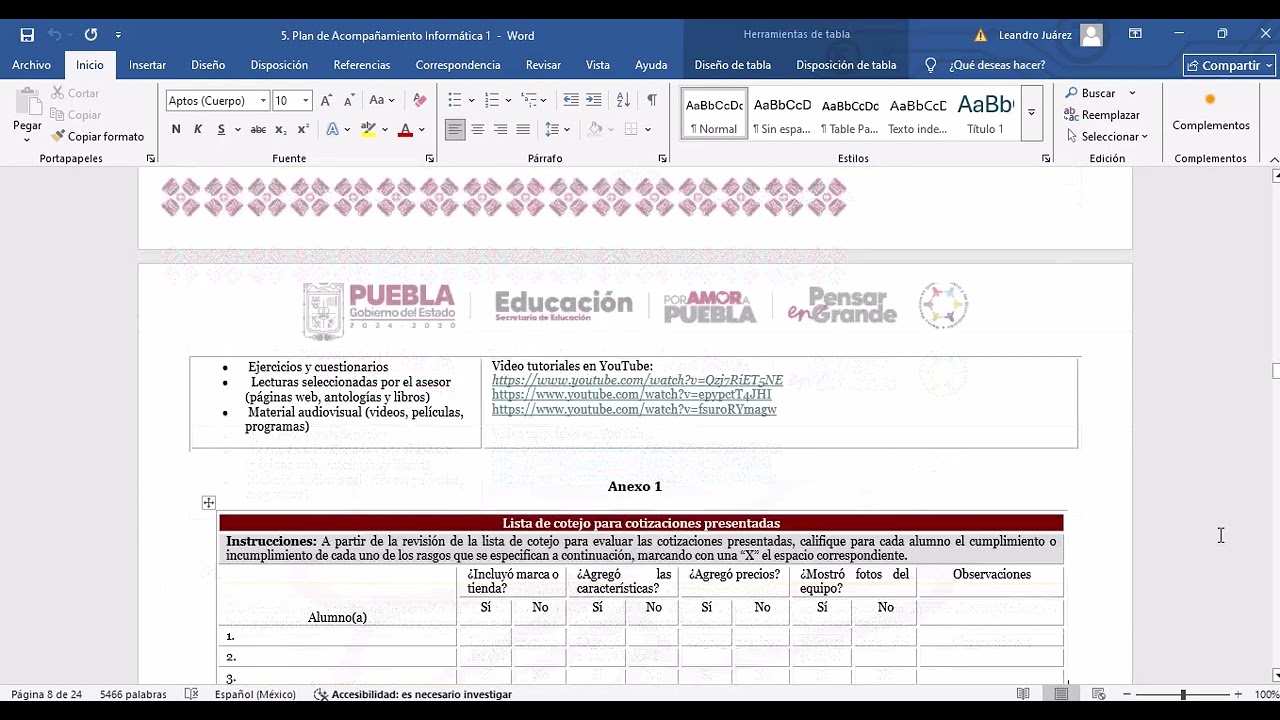The height and width of the screenshot is (720, 1280).
Task: Increase indent icon in Párrafo group
Action: (x=594, y=100)
